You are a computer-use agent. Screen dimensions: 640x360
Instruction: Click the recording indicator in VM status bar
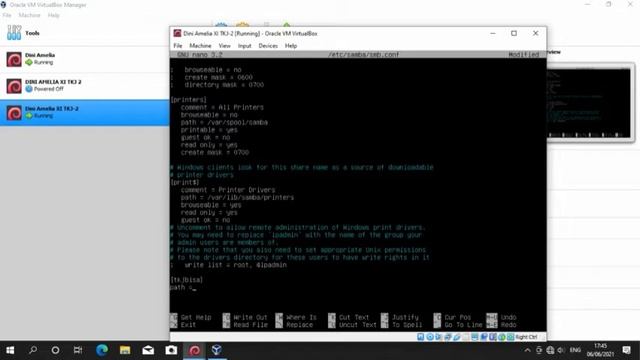484,337
